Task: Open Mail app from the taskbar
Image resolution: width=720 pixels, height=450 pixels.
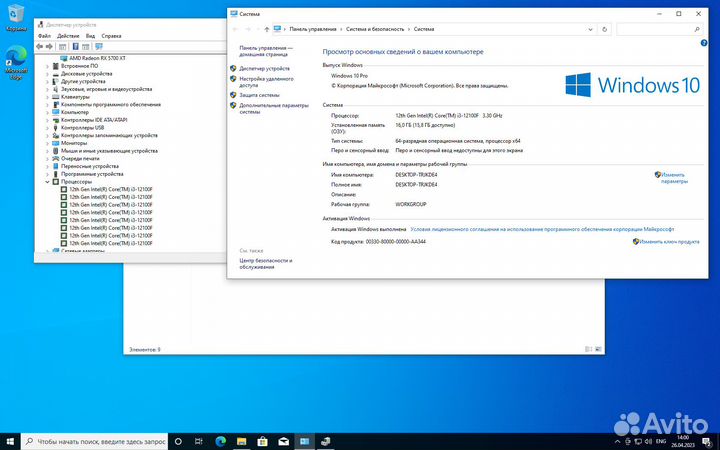Action: [x=284, y=442]
